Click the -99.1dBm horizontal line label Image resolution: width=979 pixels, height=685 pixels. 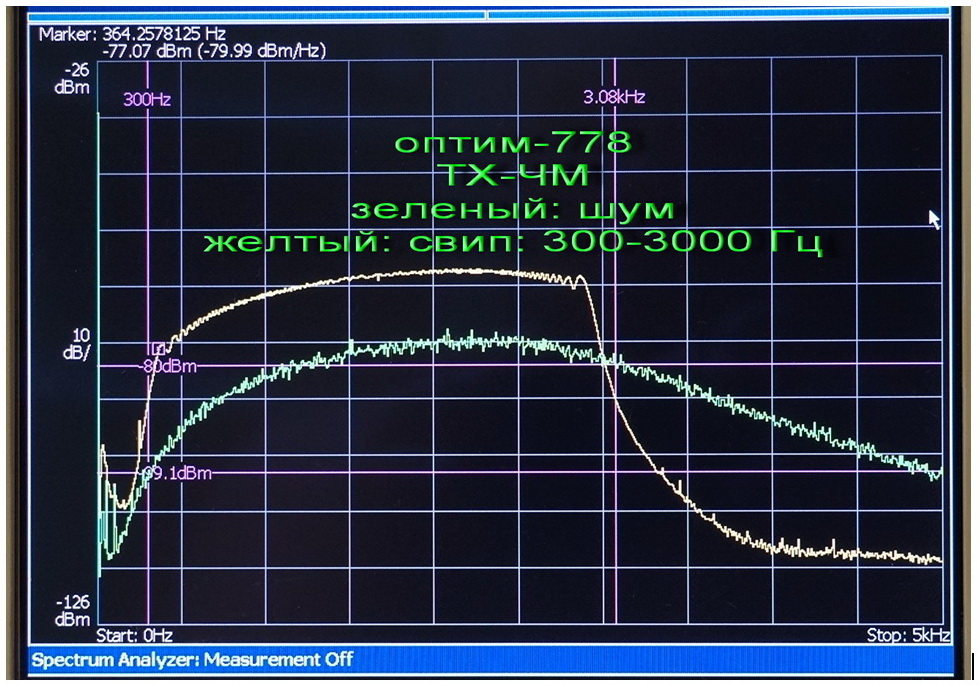pyautogui.click(x=177, y=473)
